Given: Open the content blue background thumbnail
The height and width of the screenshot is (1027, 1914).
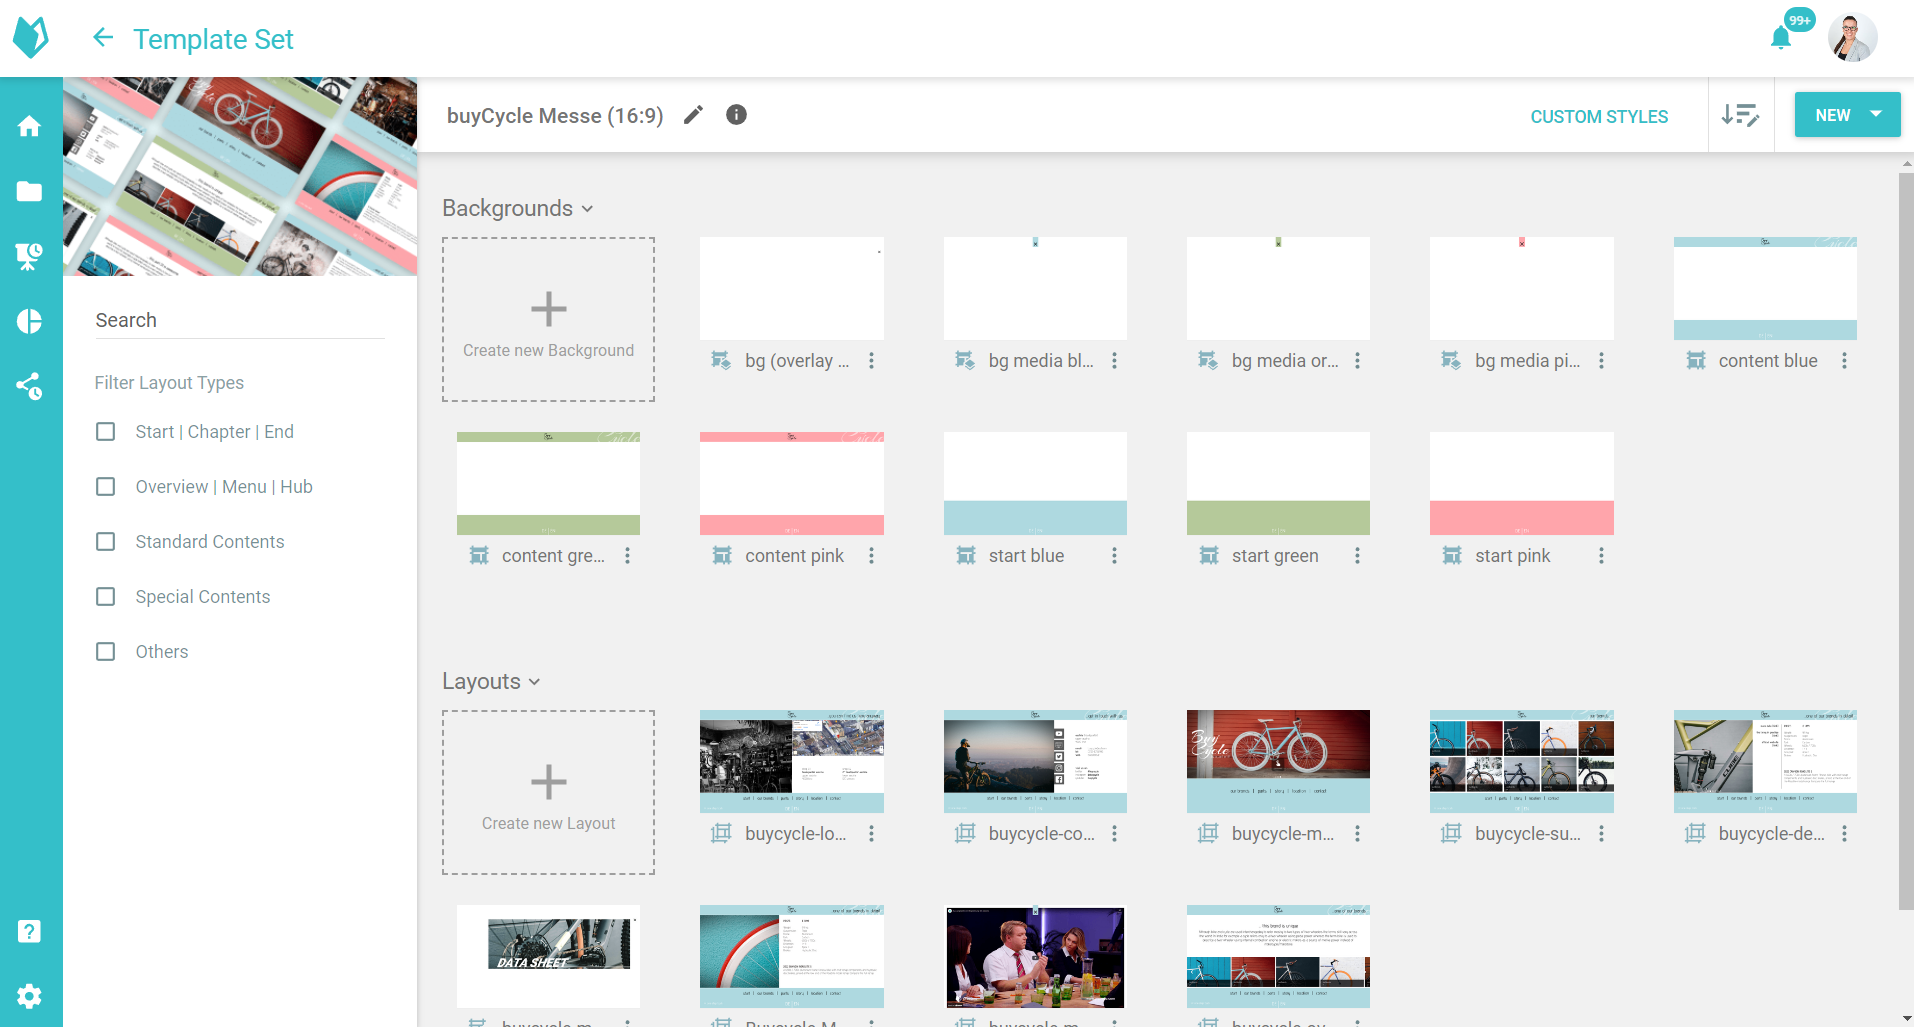Looking at the screenshot, I should tap(1765, 288).
